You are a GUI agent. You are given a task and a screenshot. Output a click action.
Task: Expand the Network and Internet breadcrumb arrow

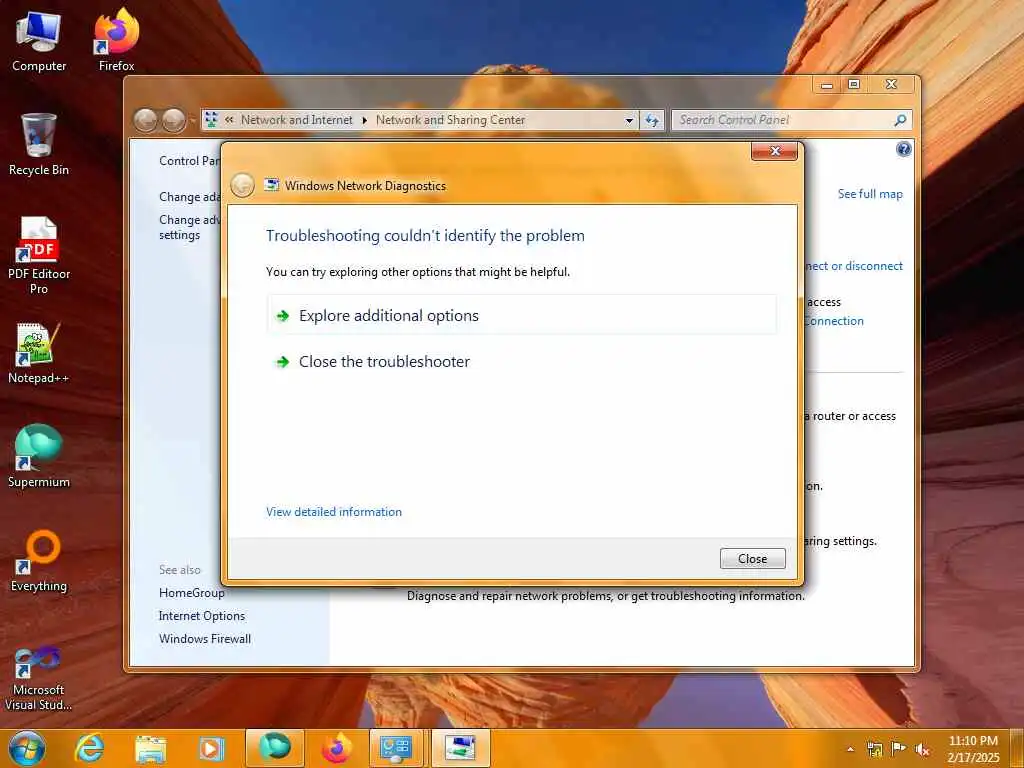(364, 120)
